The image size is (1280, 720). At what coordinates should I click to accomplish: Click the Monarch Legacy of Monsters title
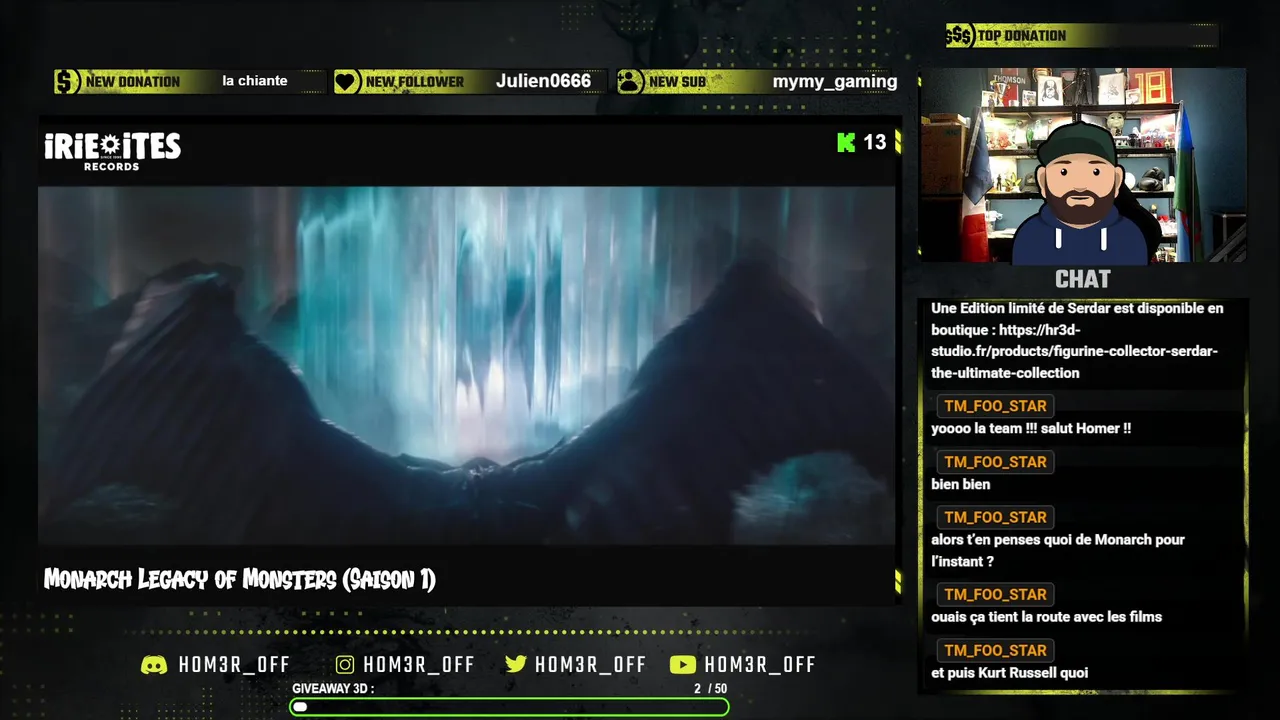tap(240, 579)
